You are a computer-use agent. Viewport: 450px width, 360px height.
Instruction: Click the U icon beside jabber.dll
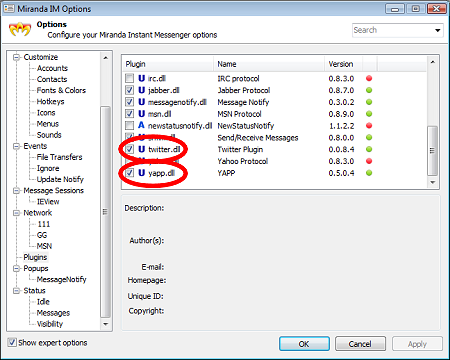142,90
